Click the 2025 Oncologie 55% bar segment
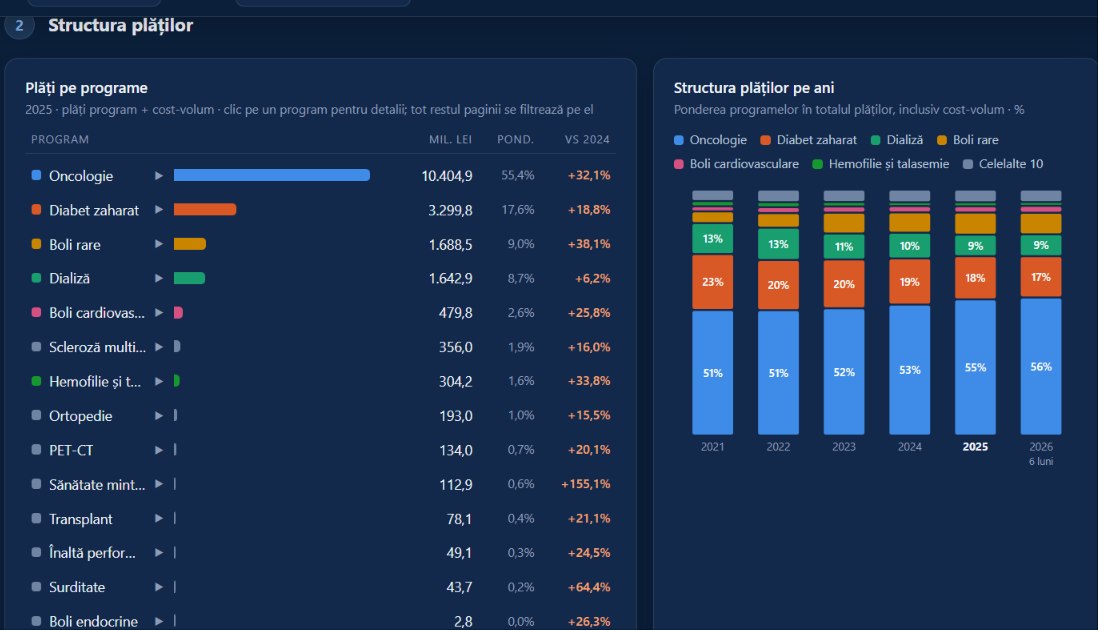Image resolution: width=1098 pixels, height=630 pixels. [975, 368]
